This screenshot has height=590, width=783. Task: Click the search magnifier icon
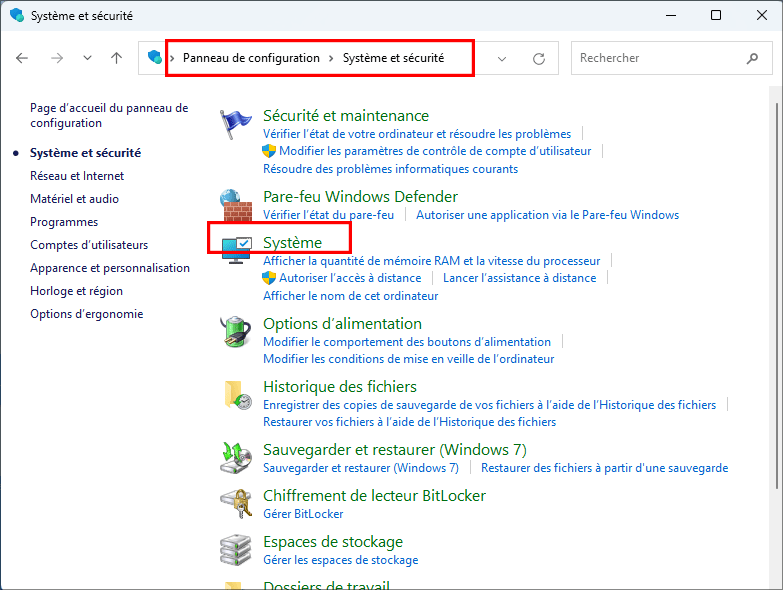point(752,58)
